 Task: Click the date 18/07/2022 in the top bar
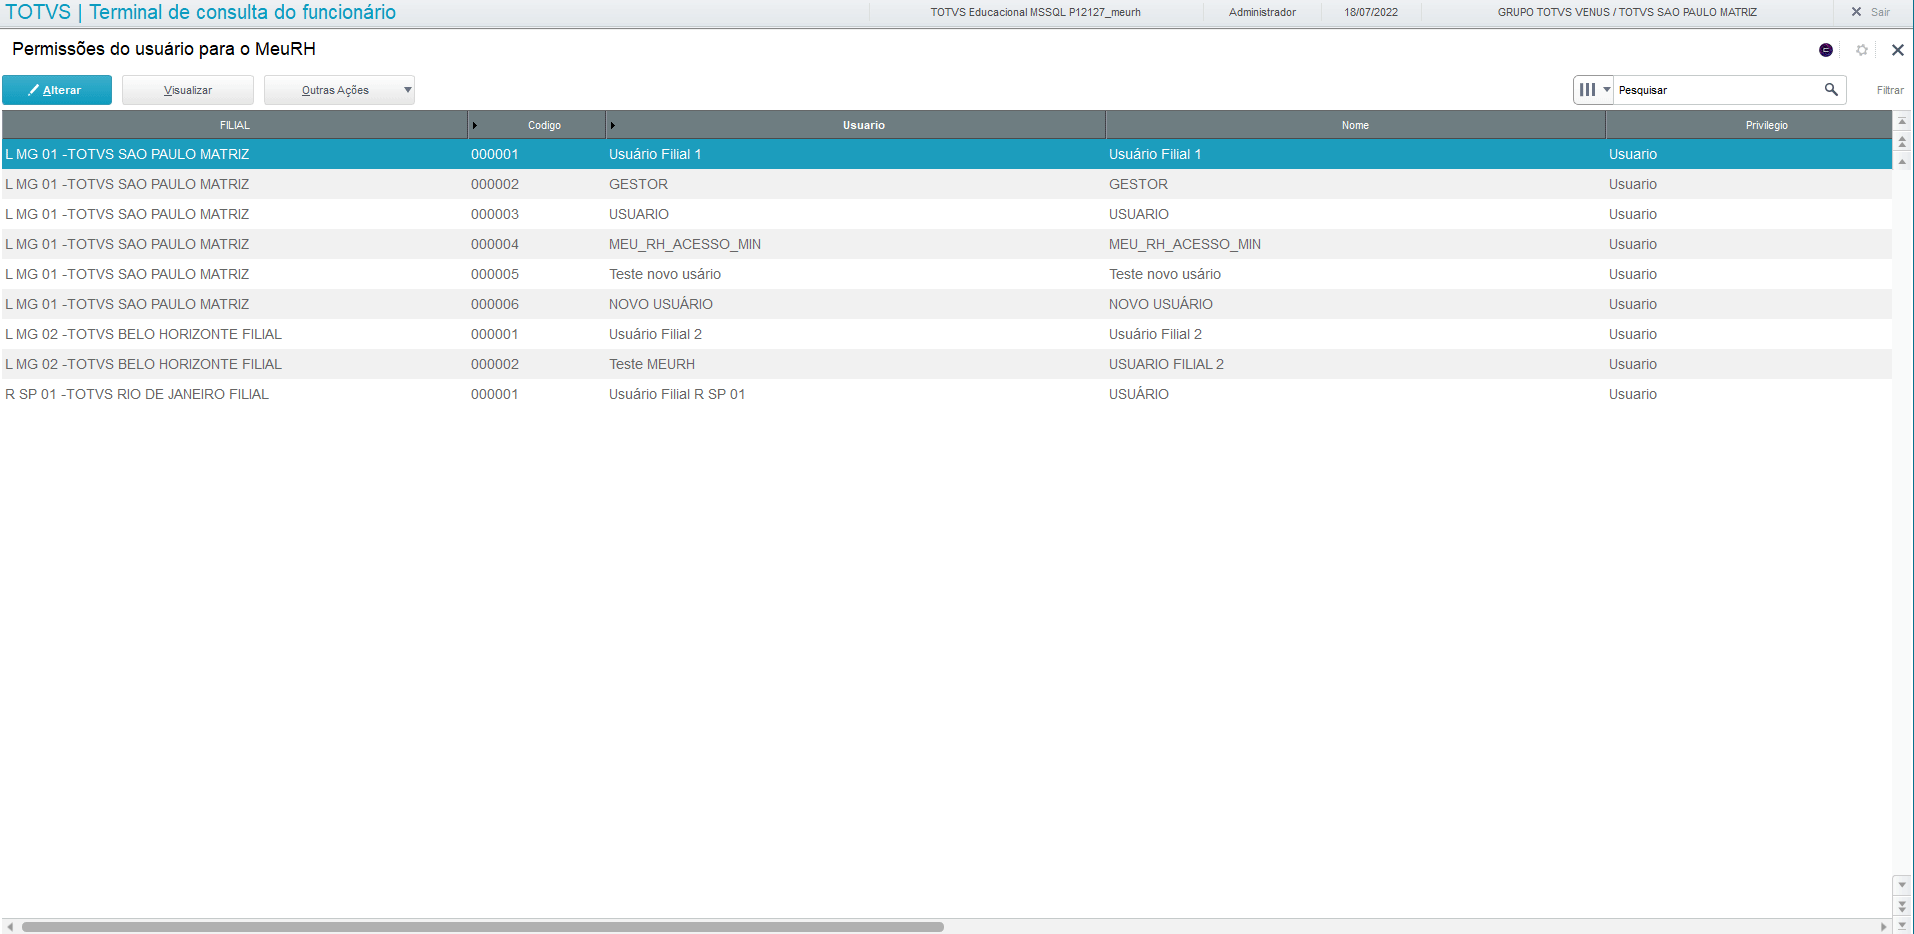coord(1371,12)
